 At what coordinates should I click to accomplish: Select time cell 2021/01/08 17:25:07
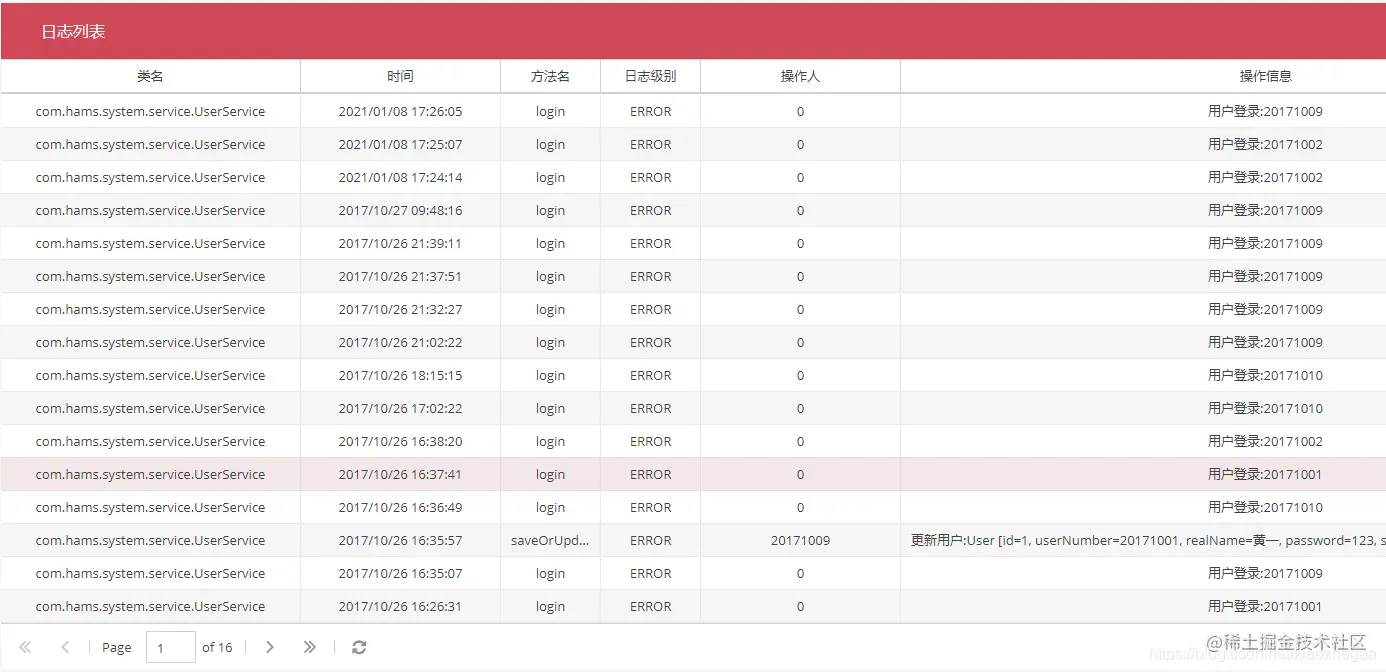pos(400,144)
